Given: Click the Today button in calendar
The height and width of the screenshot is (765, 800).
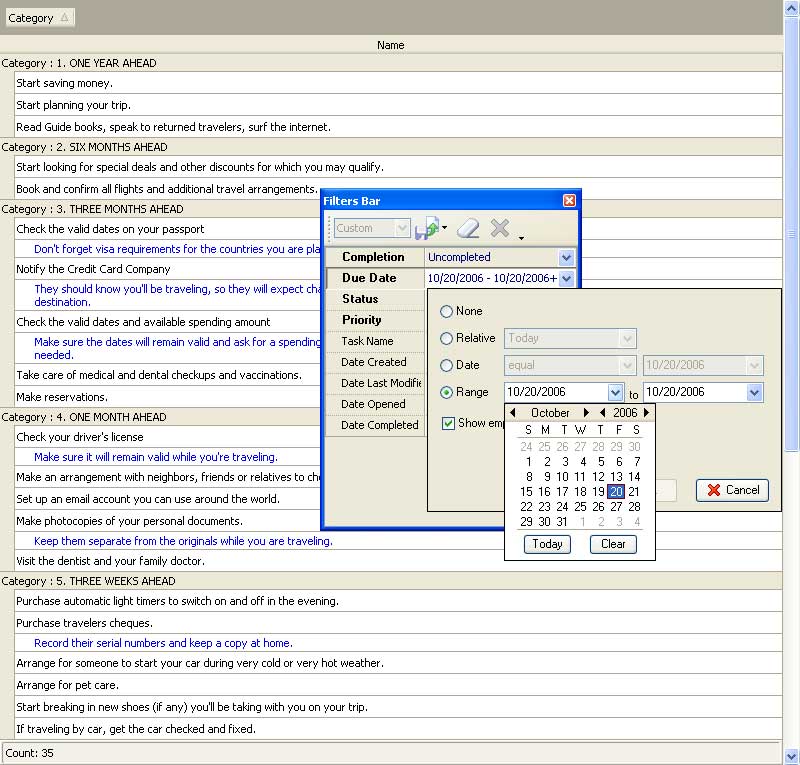Looking at the screenshot, I should [547, 544].
